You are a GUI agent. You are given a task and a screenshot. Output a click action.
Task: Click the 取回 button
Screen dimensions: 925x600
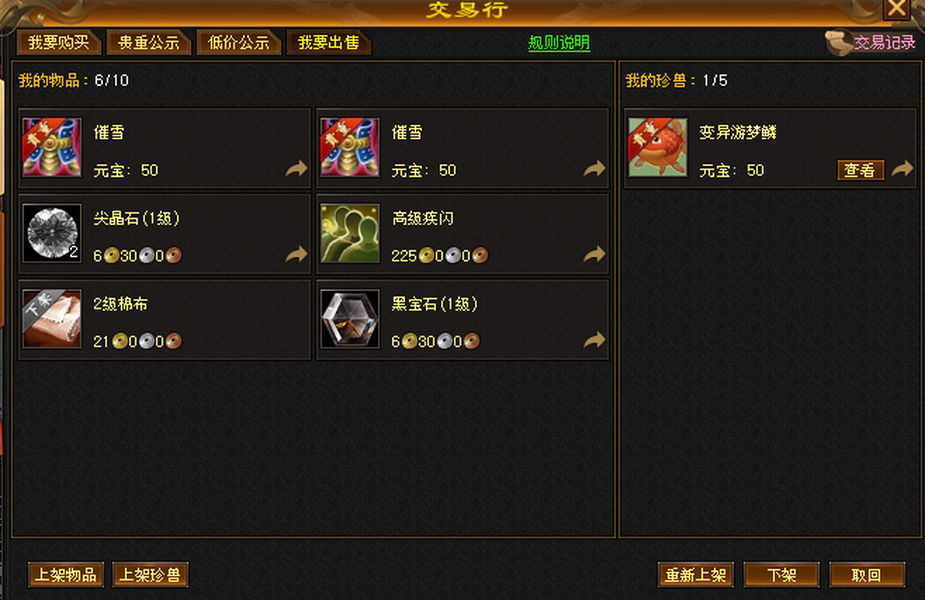(867, 575)
